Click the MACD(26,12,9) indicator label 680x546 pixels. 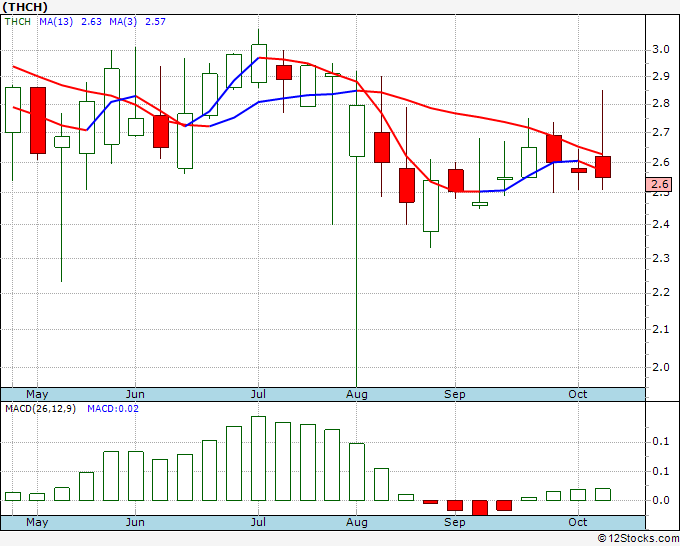click(x=40, y=409)
